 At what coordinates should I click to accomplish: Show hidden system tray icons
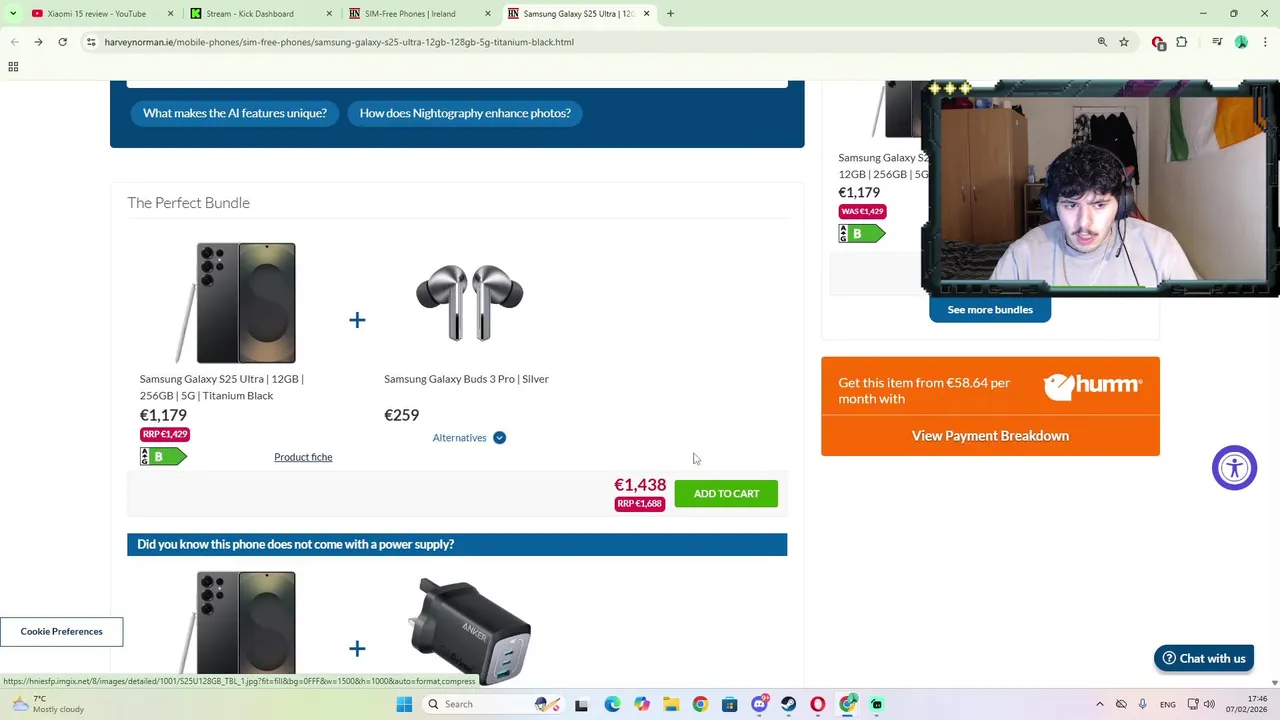[x=1099, y=704]
